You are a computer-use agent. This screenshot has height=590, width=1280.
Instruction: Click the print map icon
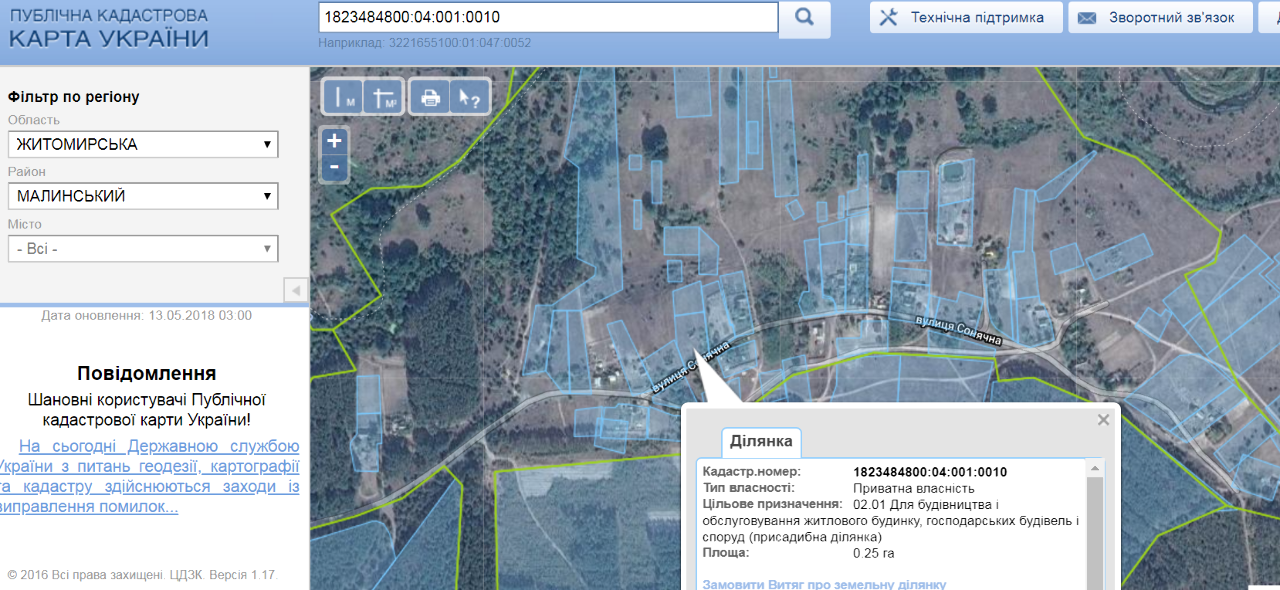[430, 97]
